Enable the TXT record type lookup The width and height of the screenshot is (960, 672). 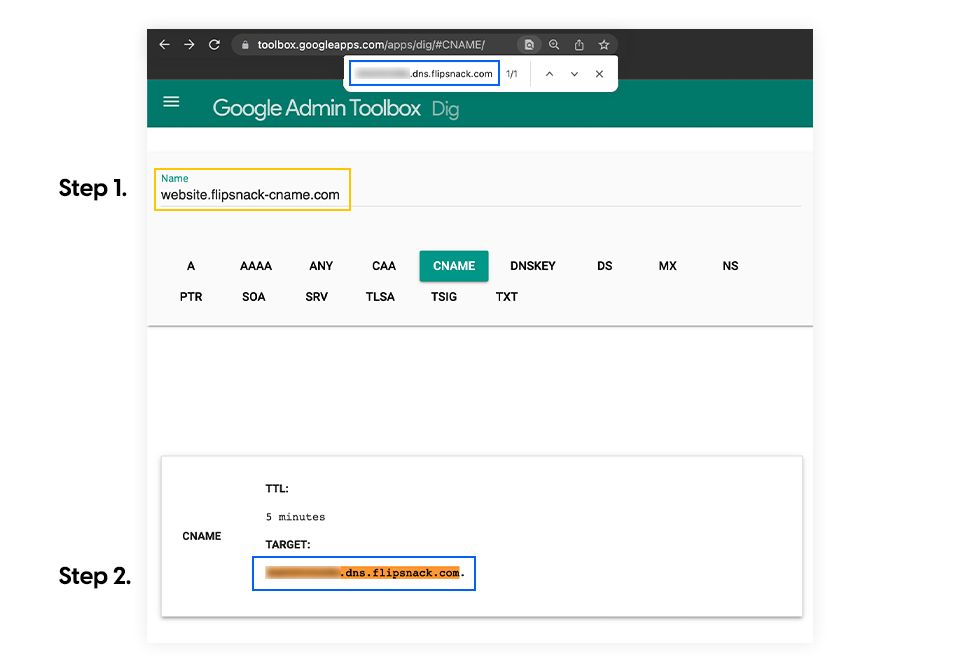(506, 296)
